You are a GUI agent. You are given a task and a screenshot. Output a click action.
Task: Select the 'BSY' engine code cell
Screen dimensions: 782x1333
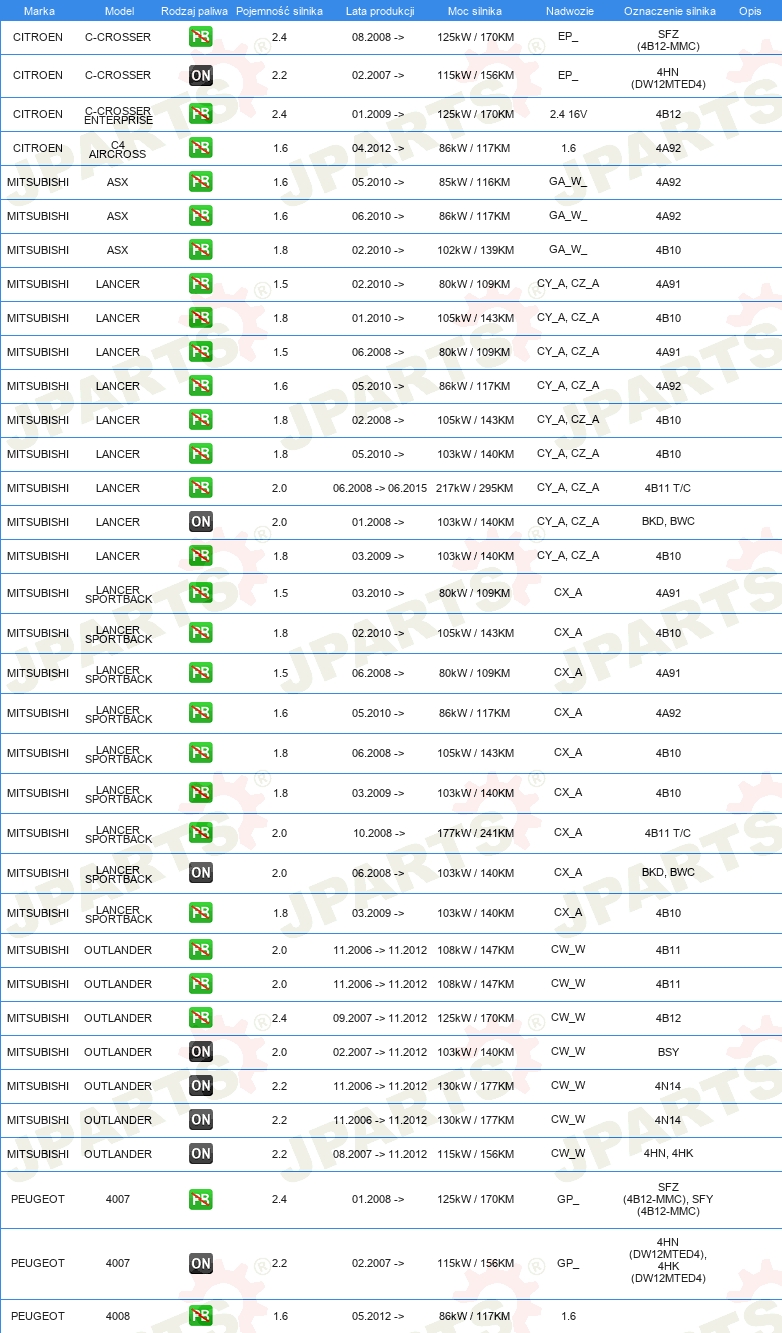click(x=668, y=1052)
